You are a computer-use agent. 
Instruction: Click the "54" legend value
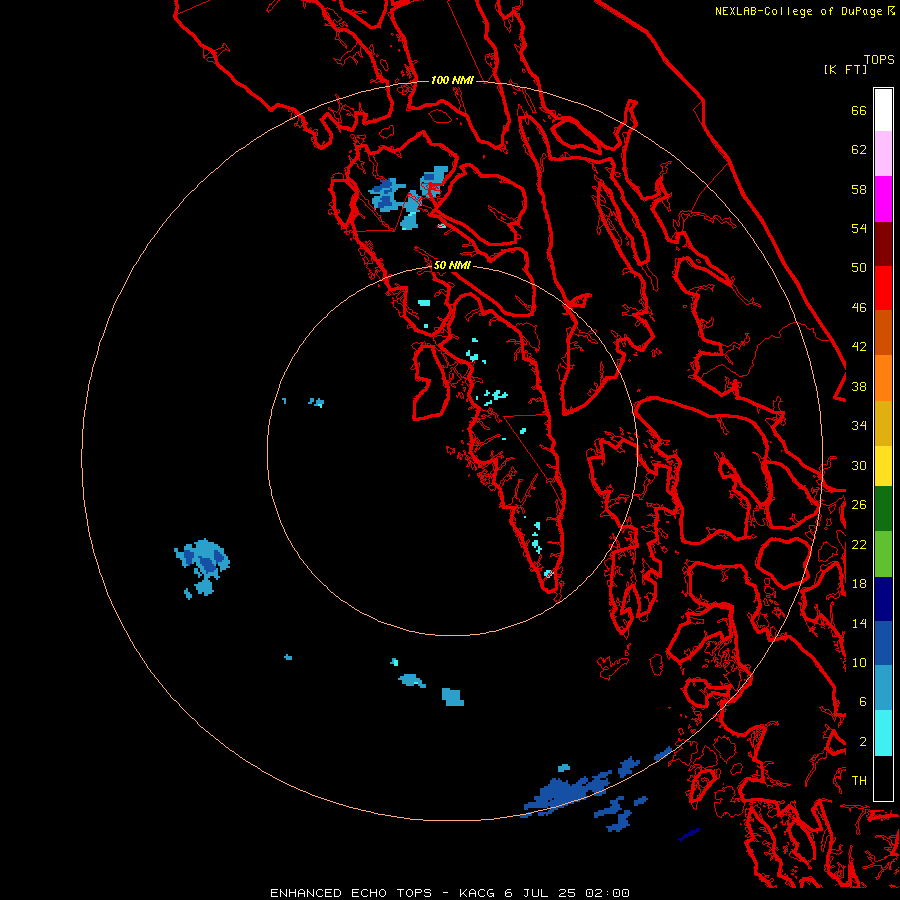pos(859,228)
